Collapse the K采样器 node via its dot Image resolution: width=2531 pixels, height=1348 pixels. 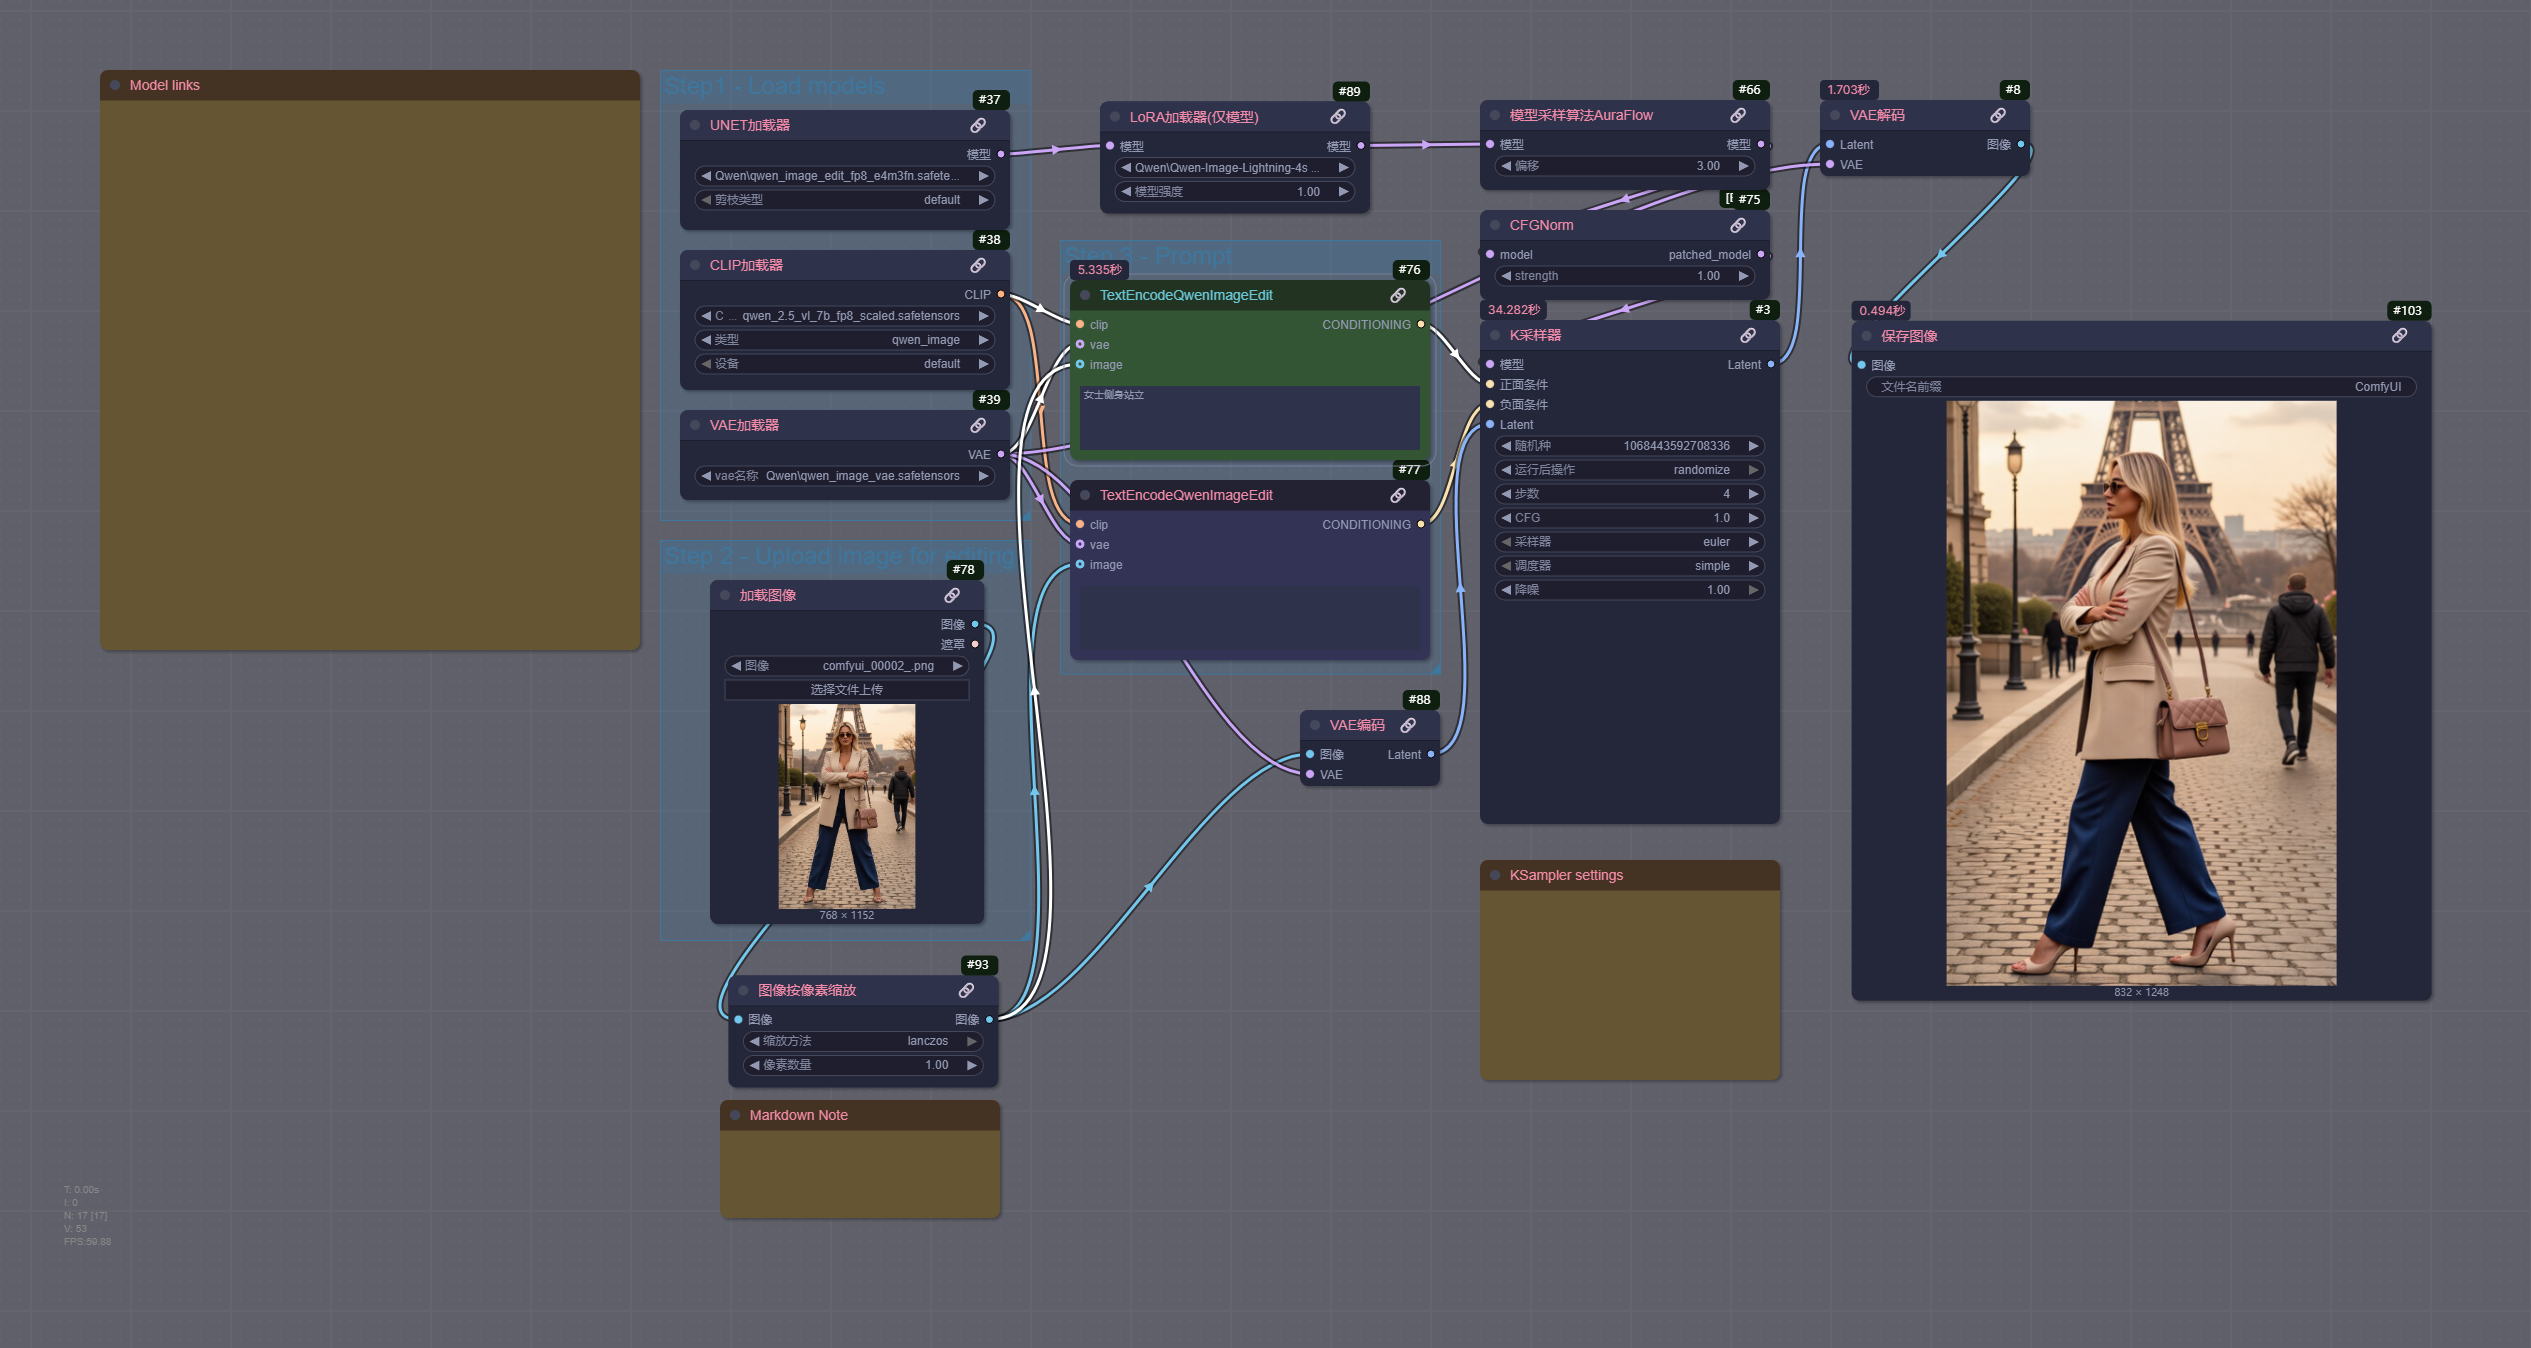[1495, 335]
